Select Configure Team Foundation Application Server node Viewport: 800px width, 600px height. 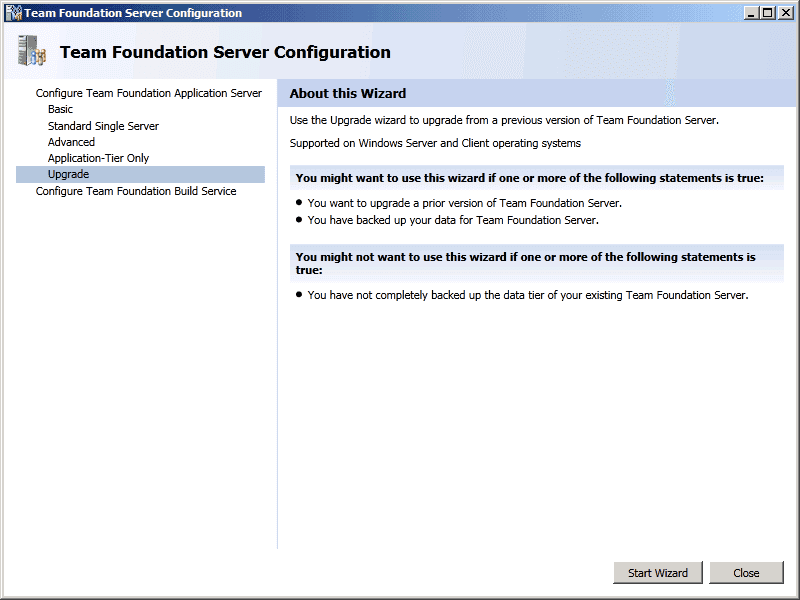point(148,93)
